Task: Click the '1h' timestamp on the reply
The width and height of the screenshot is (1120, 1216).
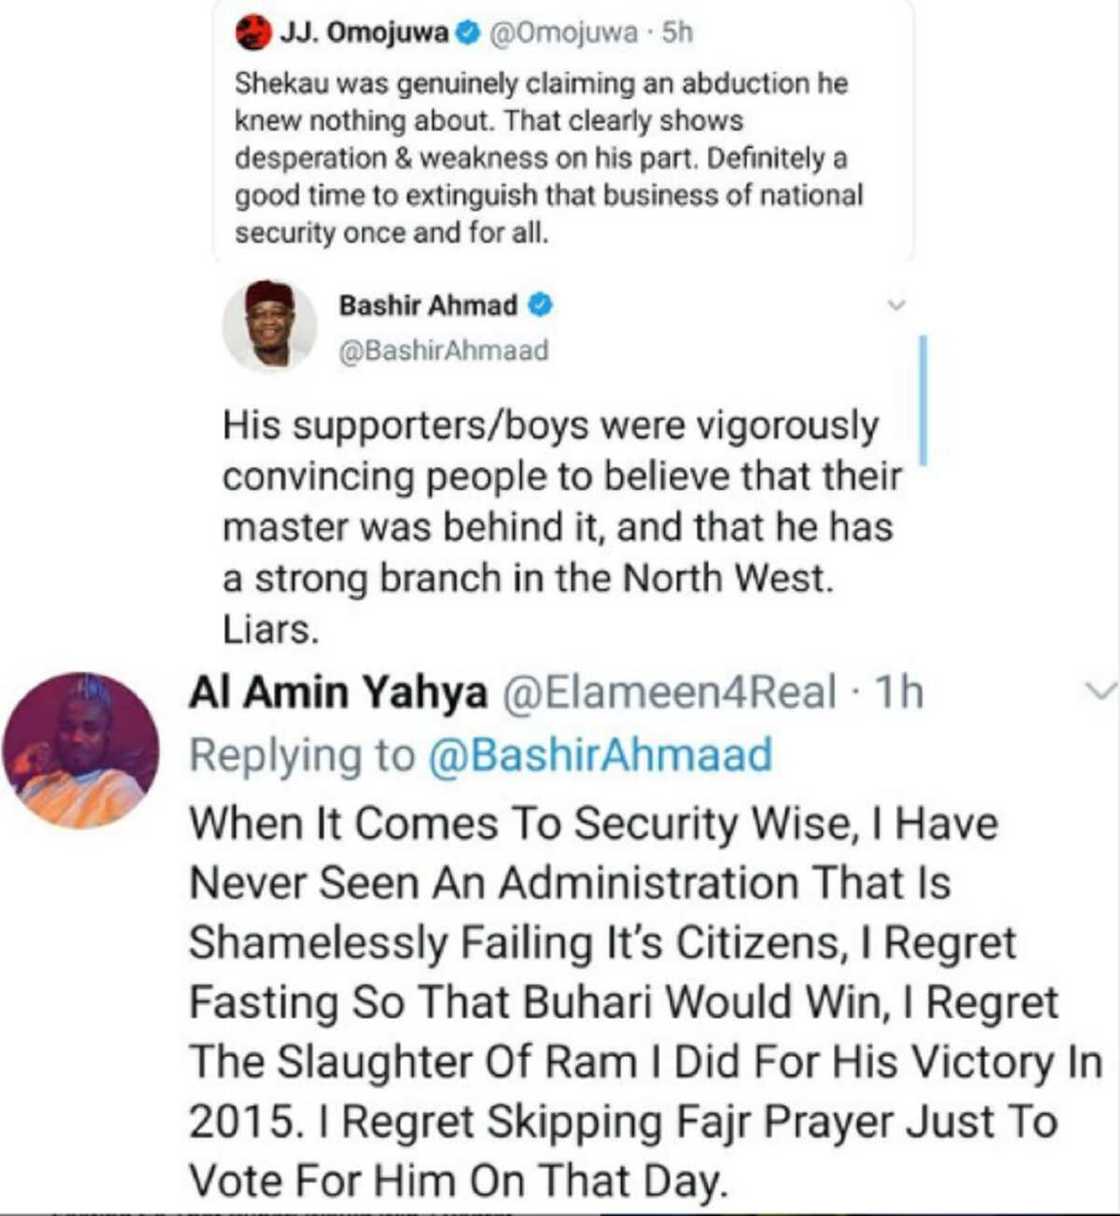Action: click(900, 690)
